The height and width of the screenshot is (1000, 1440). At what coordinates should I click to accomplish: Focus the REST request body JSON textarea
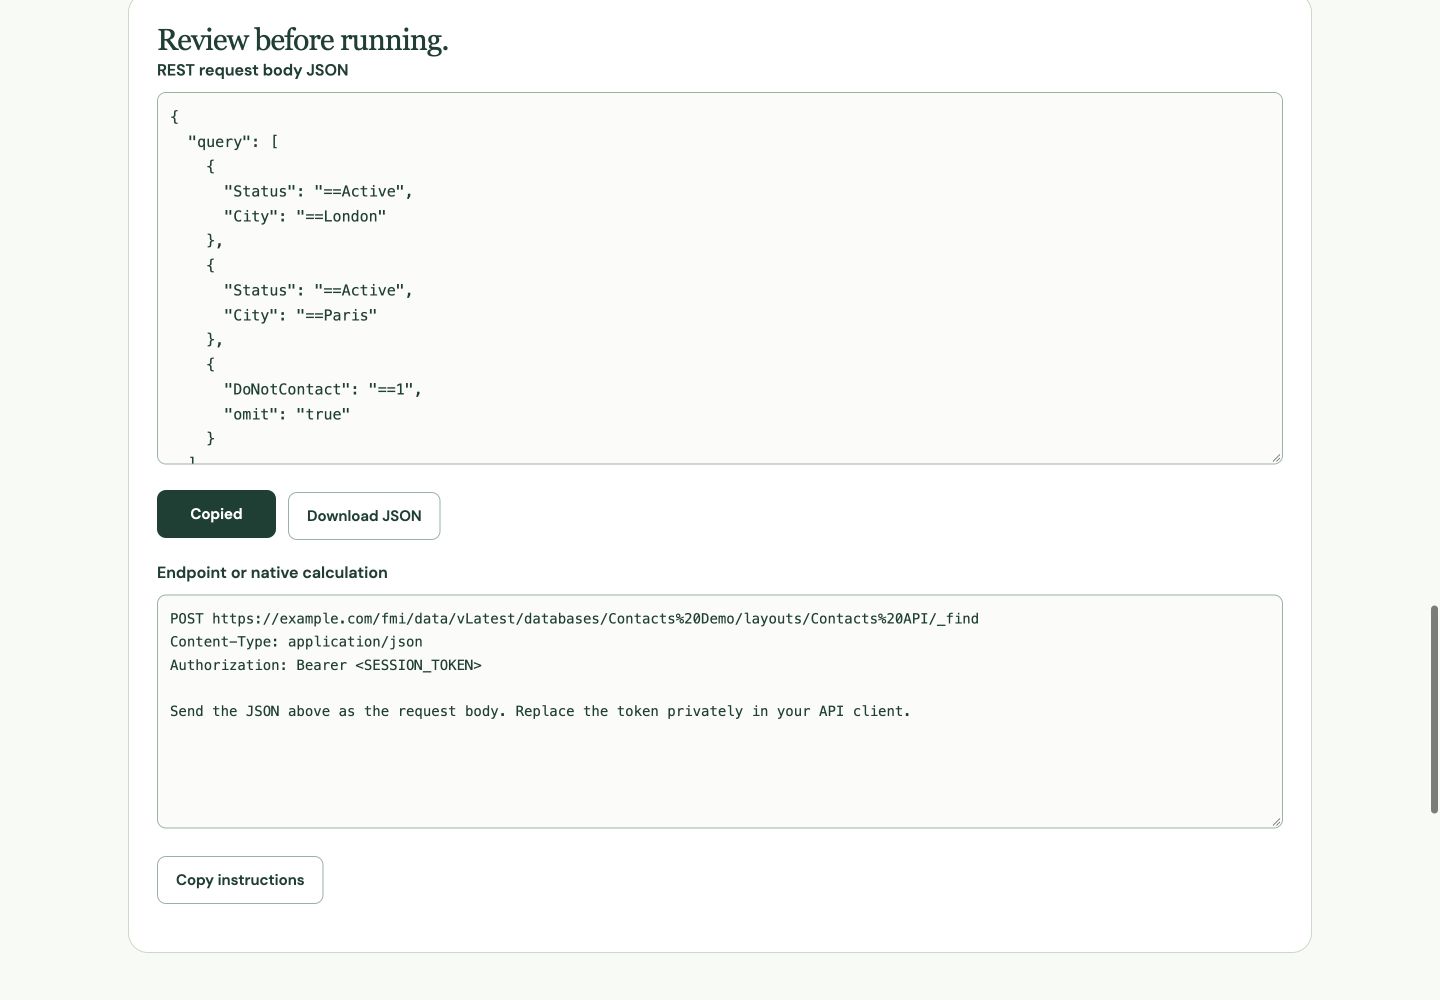[x=720, y=278]
